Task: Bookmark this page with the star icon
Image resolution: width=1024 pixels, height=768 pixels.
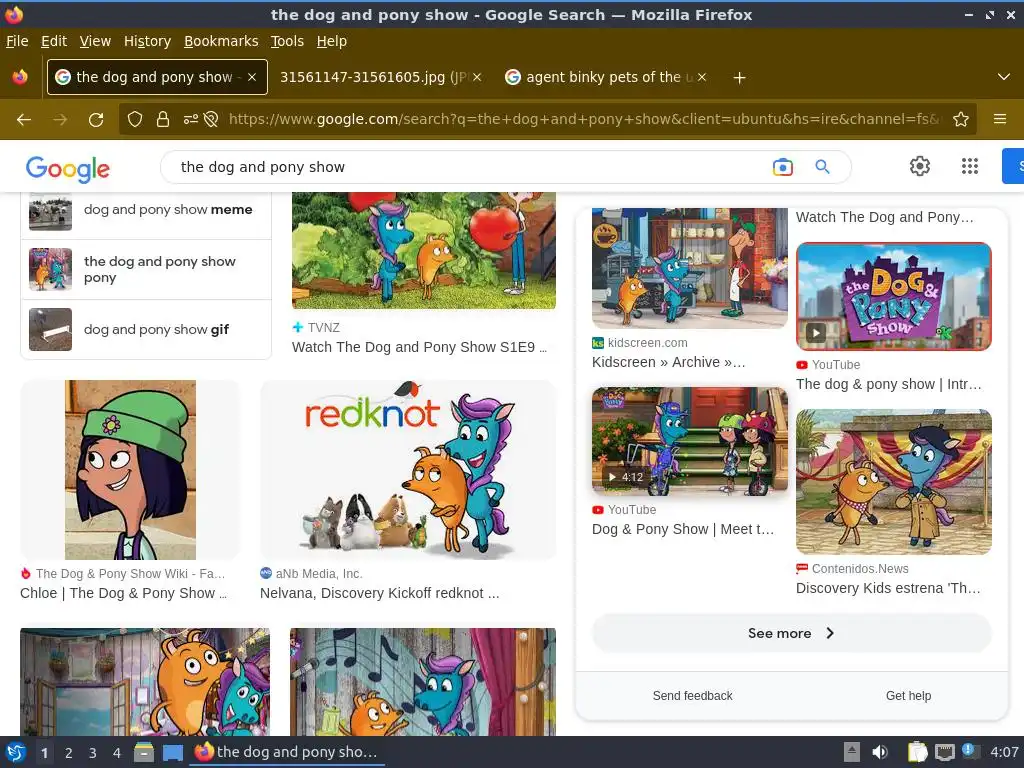Action: (x=961, y=119)
